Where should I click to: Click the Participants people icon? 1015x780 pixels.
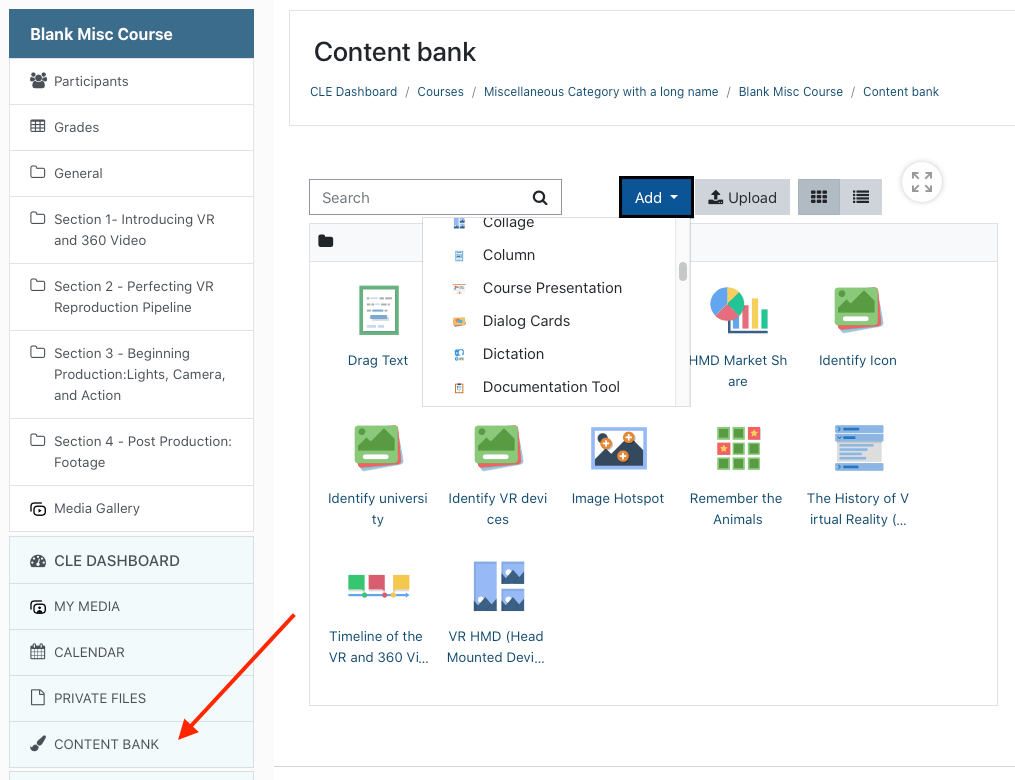click(38, 81)
